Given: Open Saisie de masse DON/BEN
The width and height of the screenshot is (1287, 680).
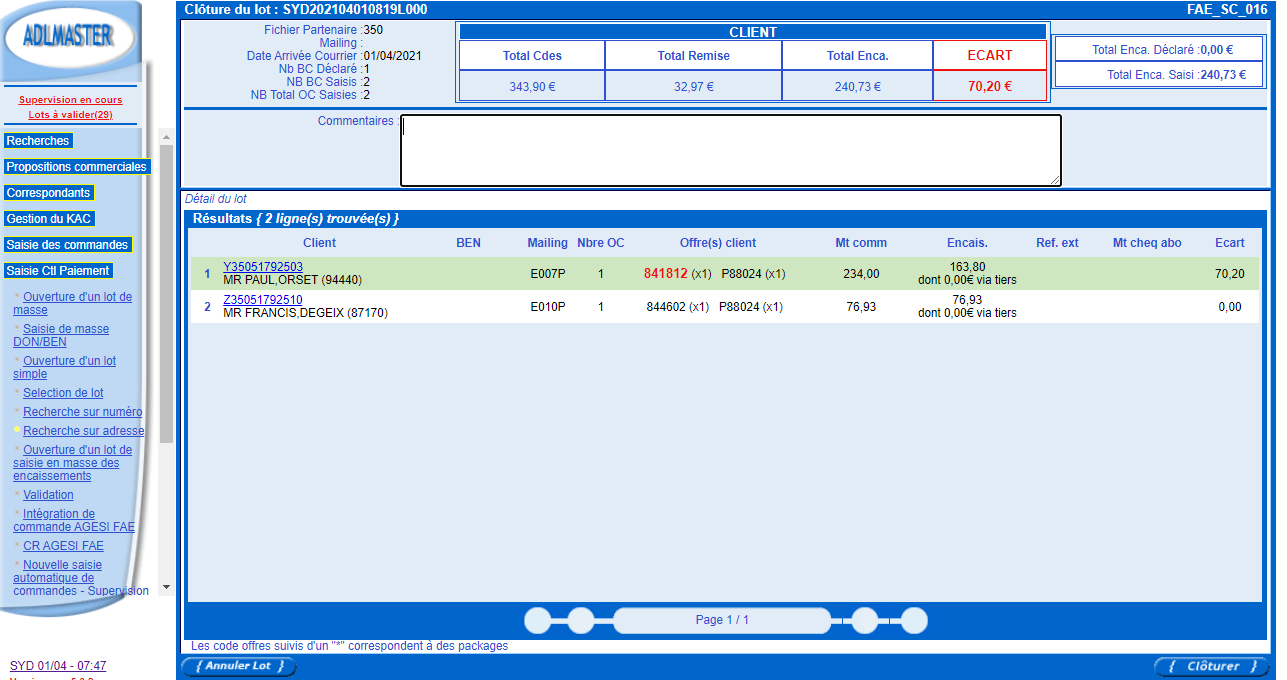Looking at the screenshot, I should [61, 335].
